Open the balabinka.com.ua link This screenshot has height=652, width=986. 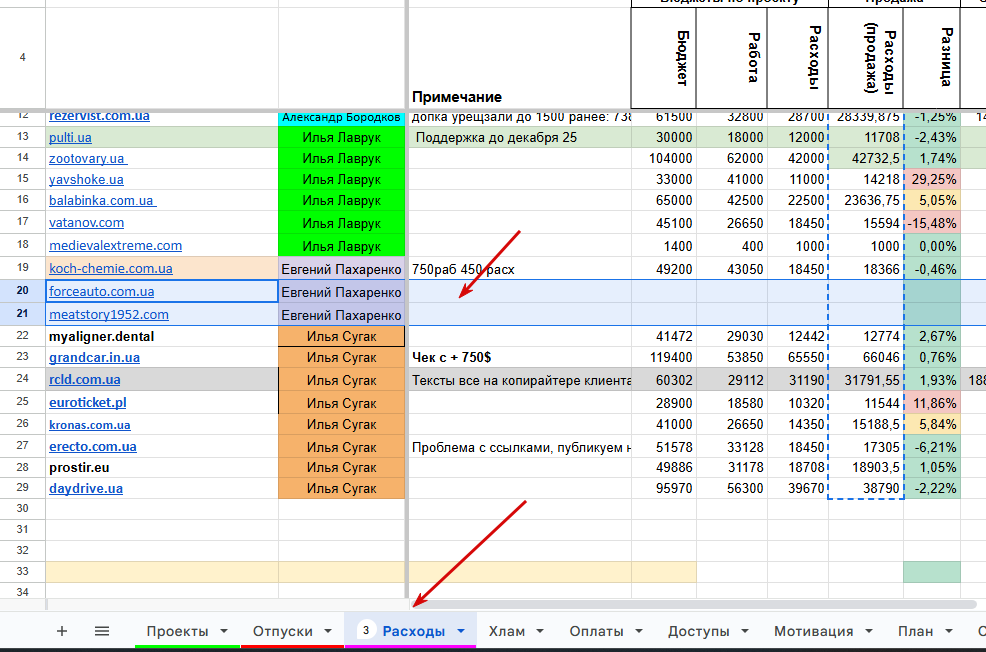(x=102, y=201)
